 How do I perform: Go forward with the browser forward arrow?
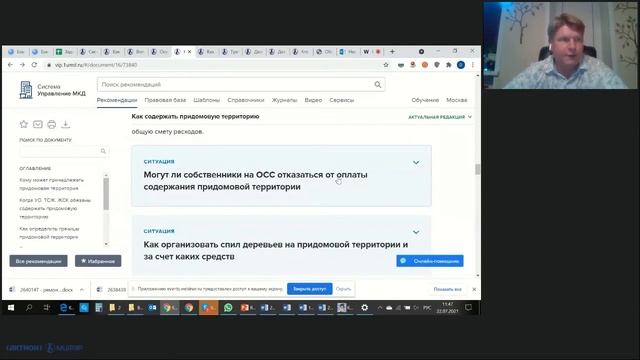click(22, 65)
